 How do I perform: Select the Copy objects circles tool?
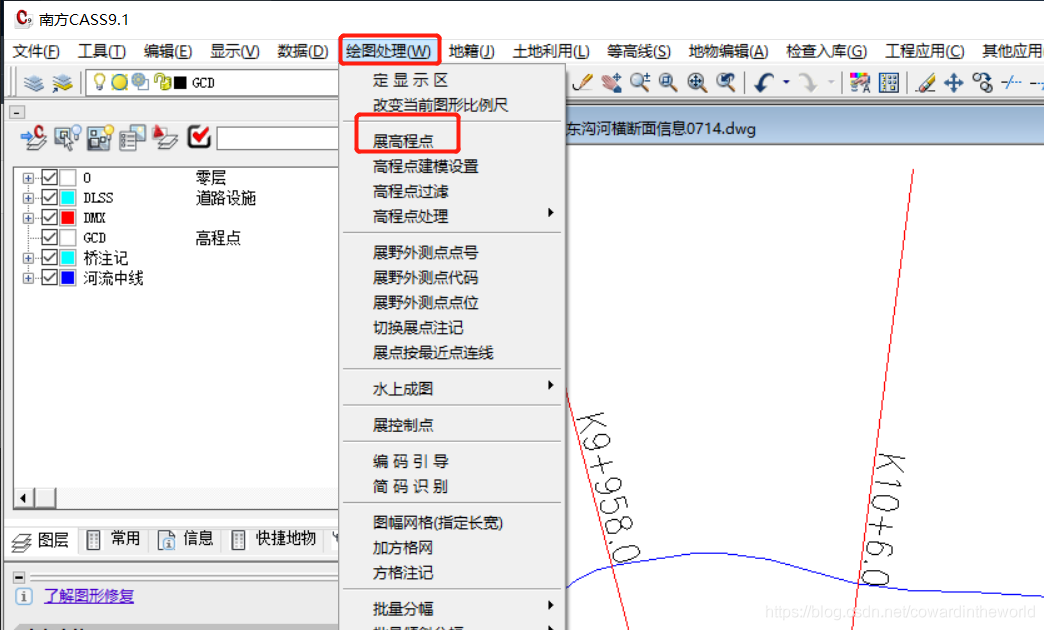[983, 83]
